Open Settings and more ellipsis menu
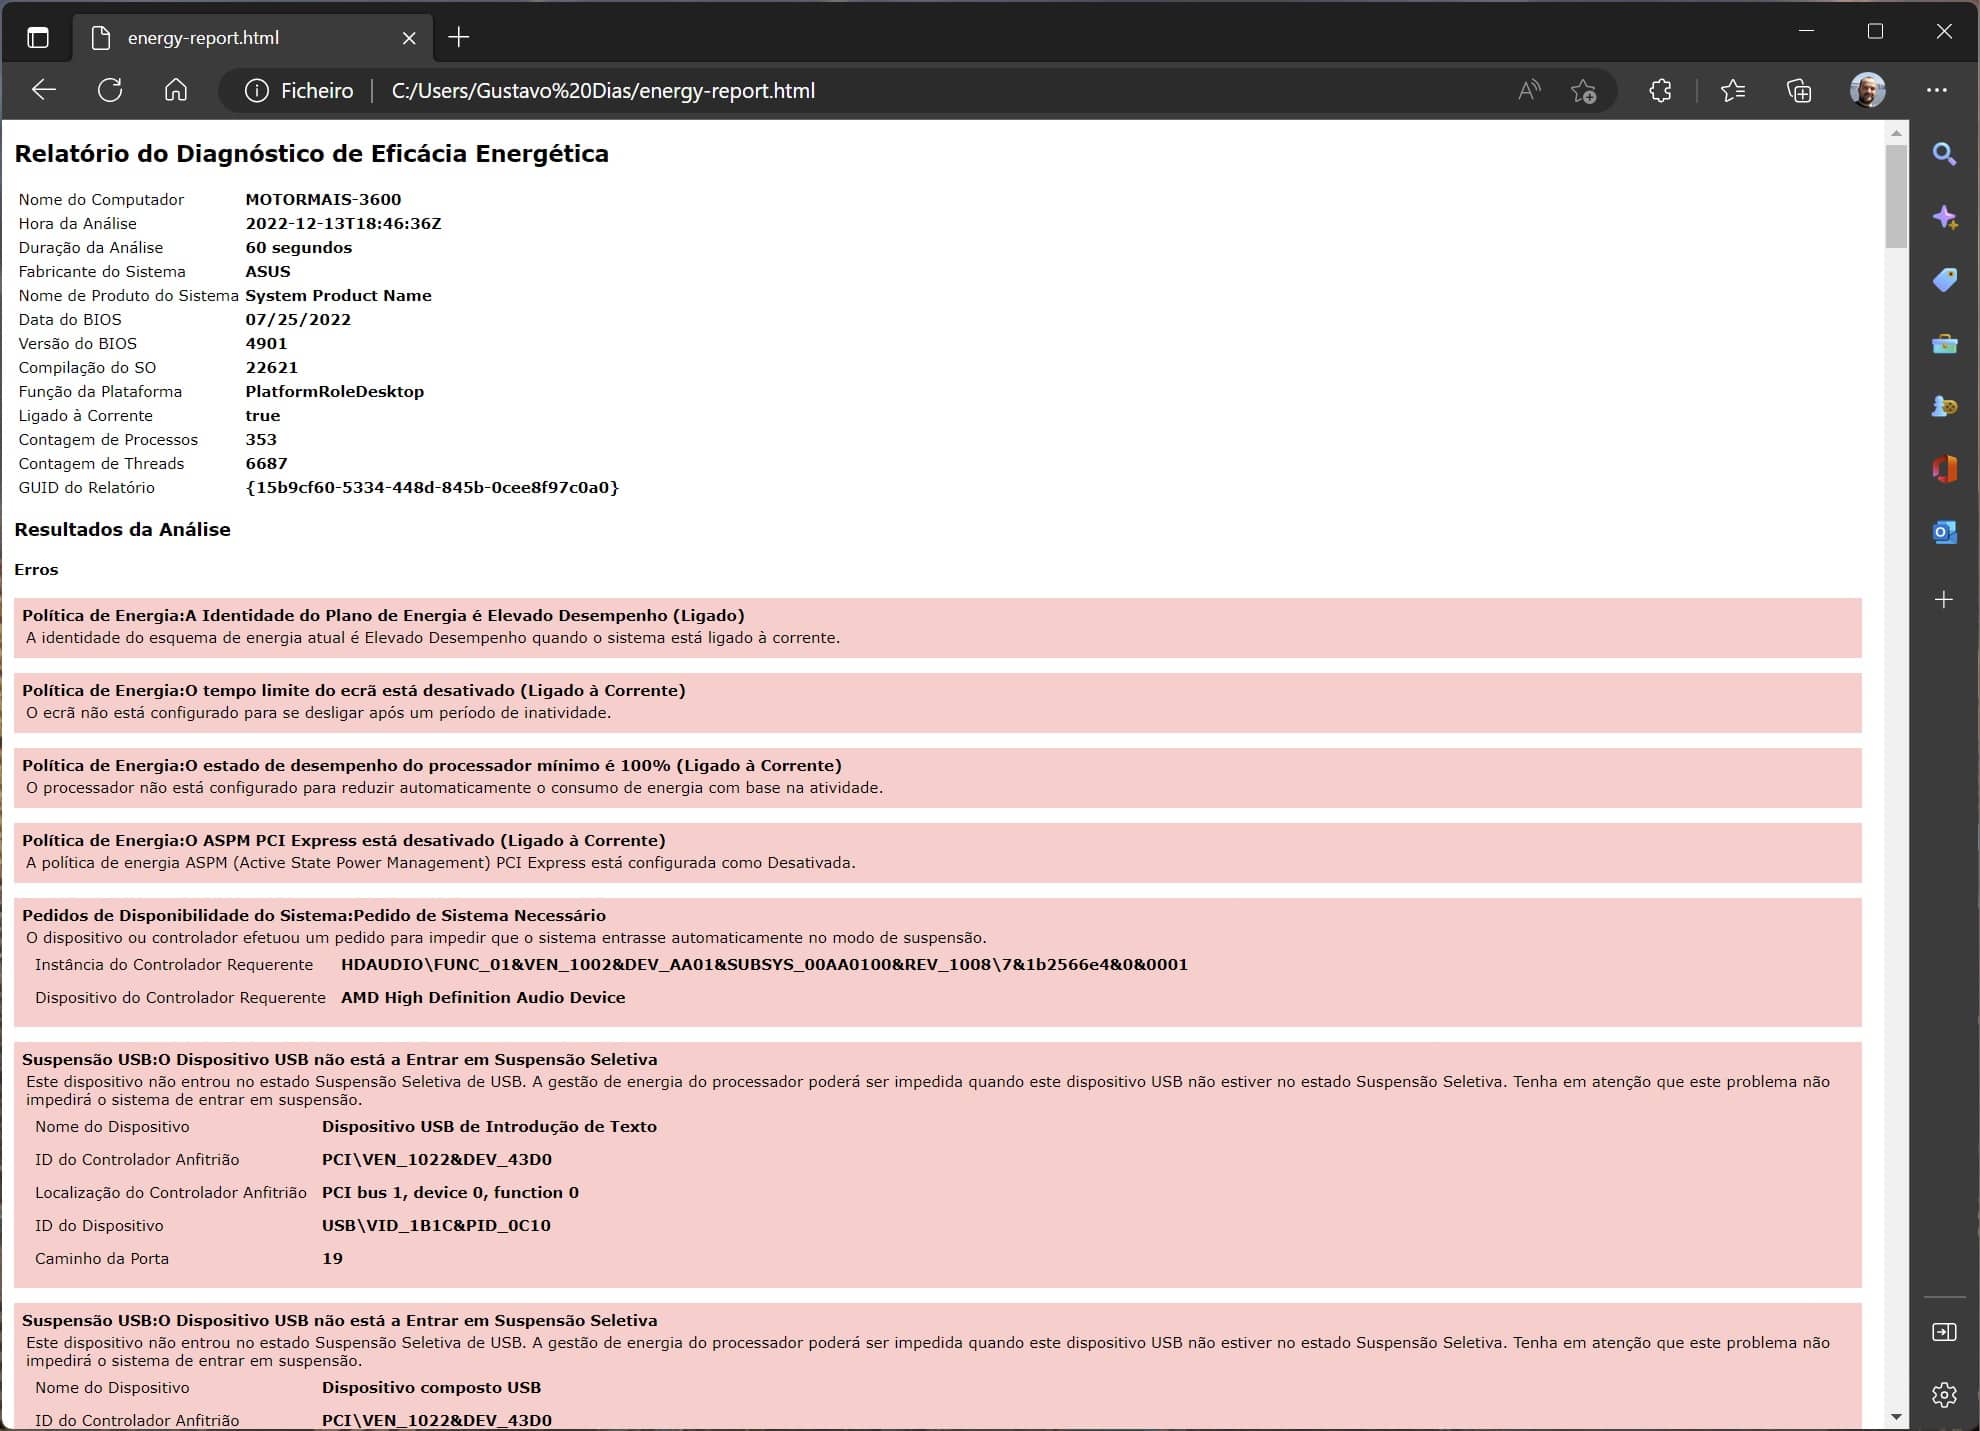 point(1937,90)
